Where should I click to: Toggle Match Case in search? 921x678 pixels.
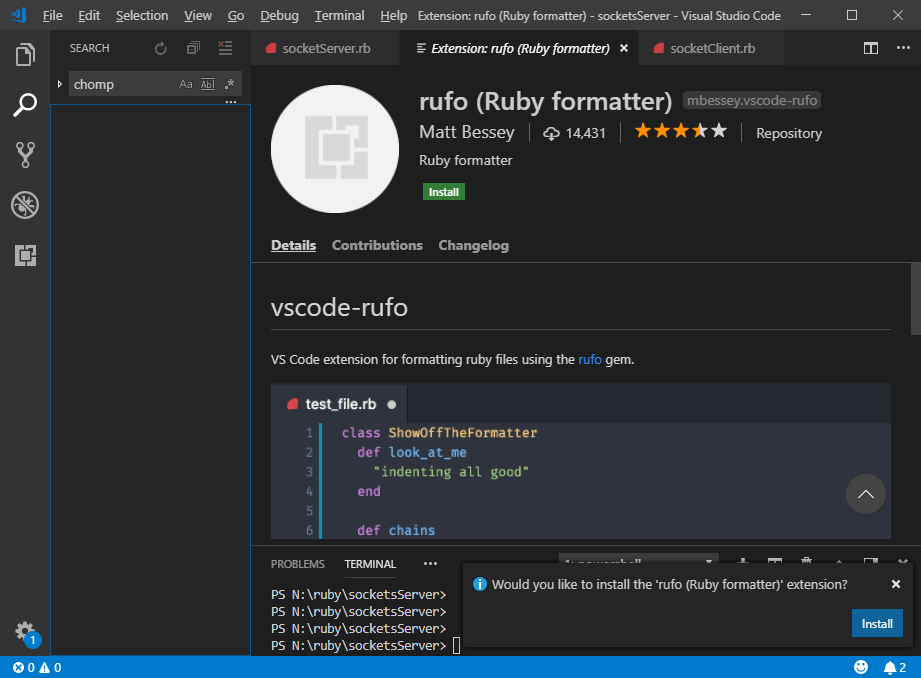pyautogui.click(x=186, y=84)
